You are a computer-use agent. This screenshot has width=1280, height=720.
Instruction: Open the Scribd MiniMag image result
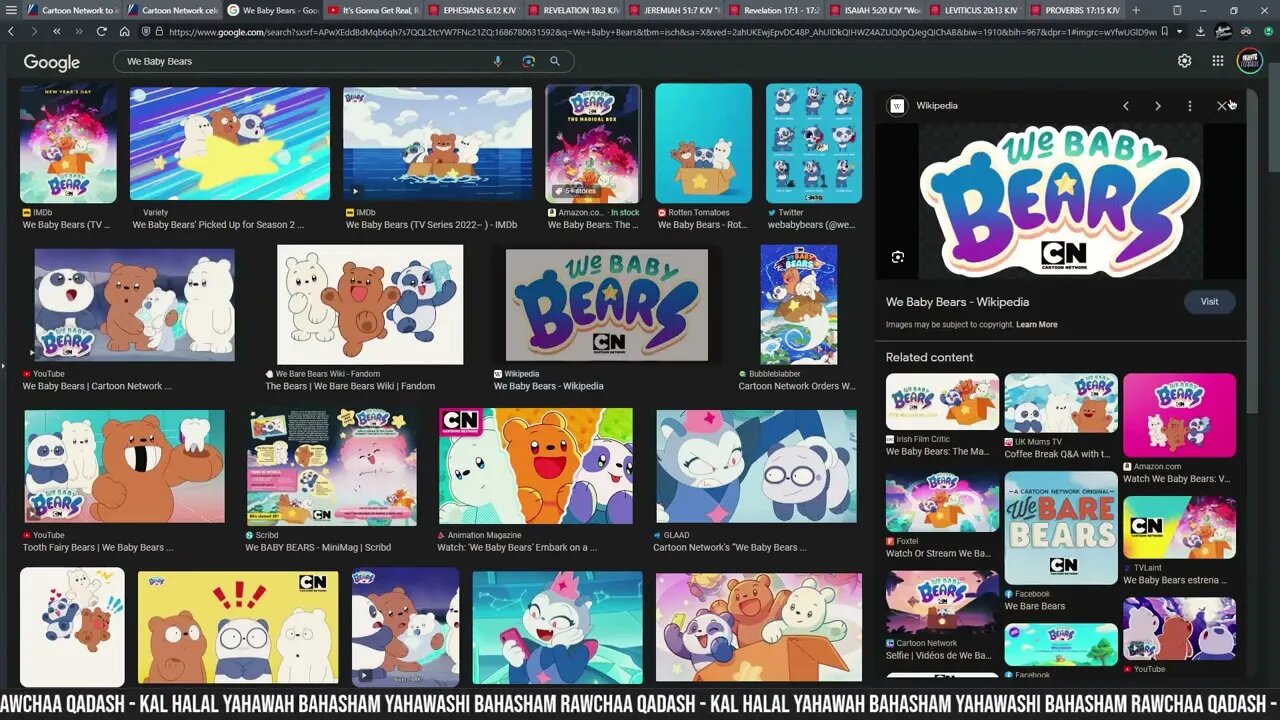click(x=332, y=466)
